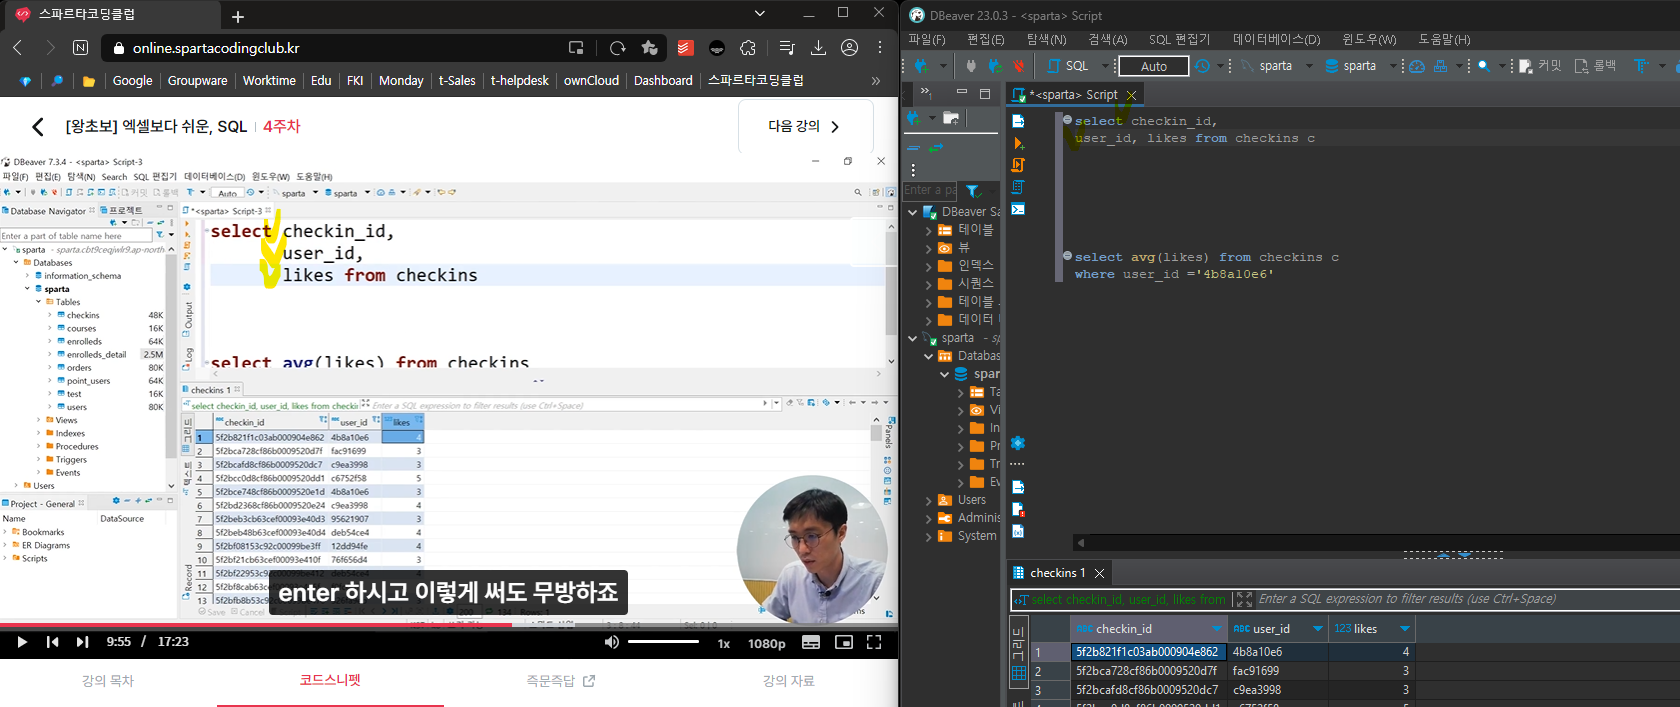Reload the browser page
1680x707 pixels.
617,48
